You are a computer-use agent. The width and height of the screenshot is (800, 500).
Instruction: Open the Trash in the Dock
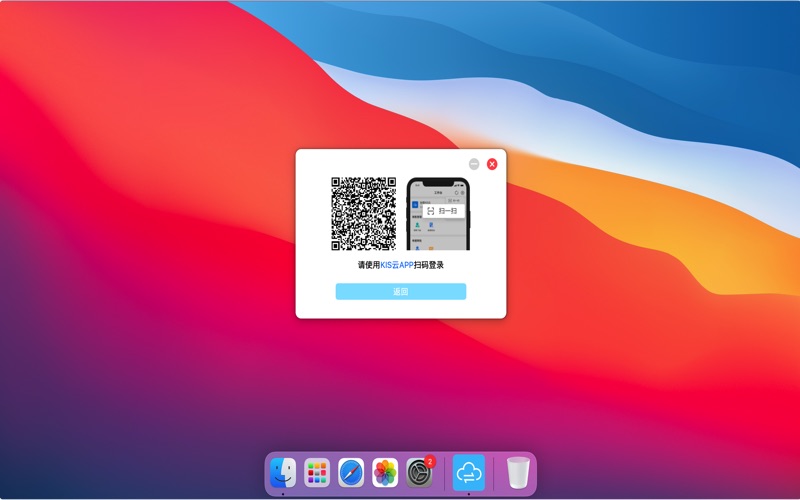tap(517, 472)
